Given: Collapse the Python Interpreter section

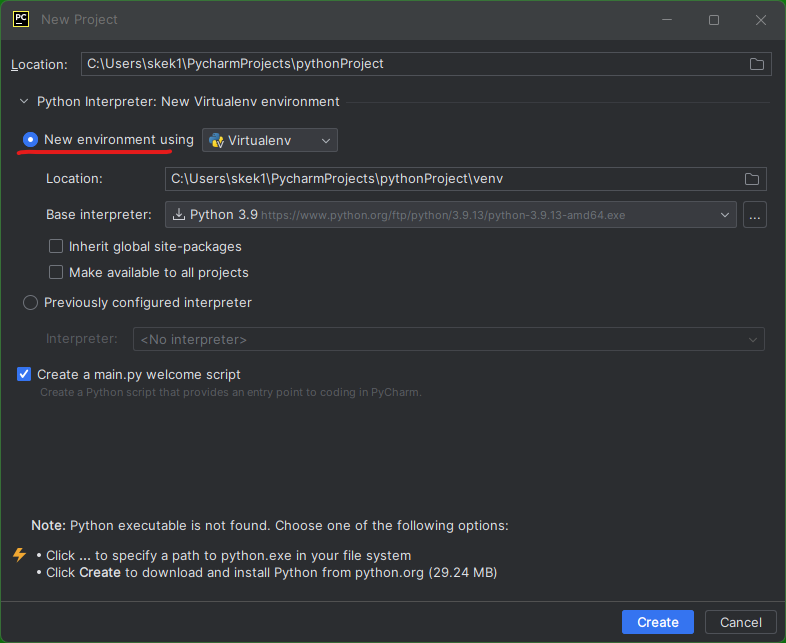Looking at the screenshot, I should tap(24, 101).
